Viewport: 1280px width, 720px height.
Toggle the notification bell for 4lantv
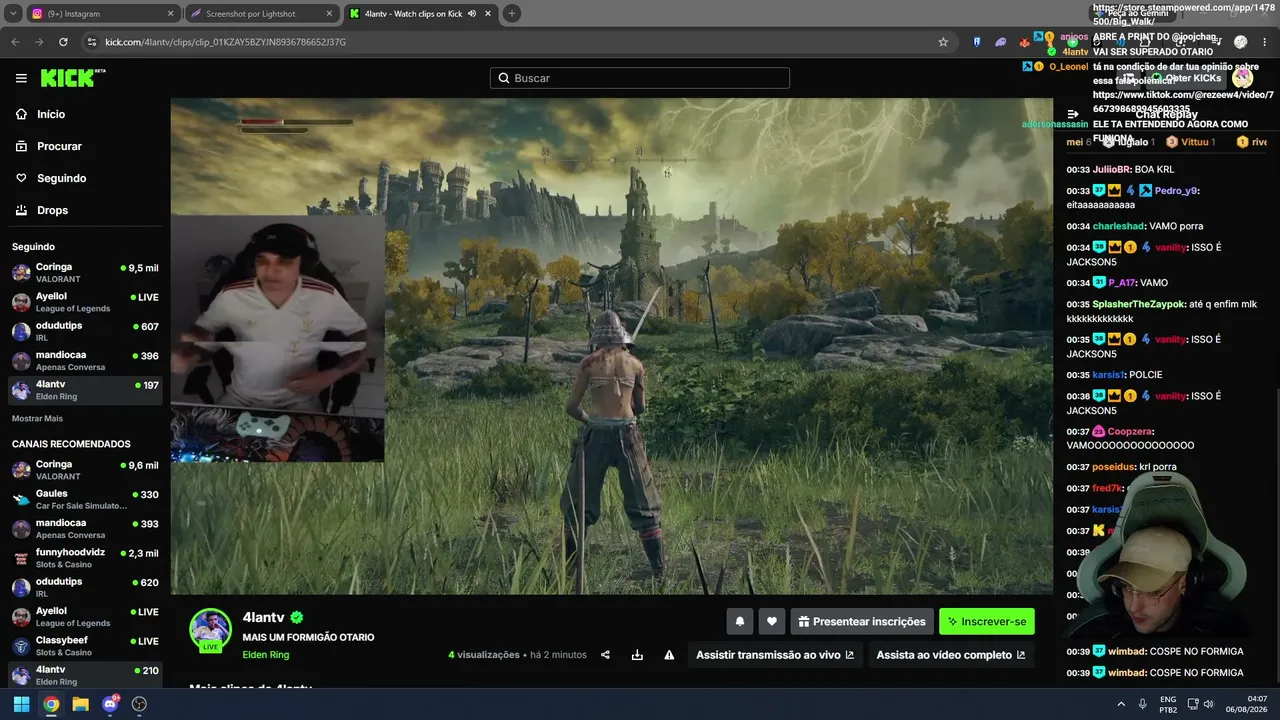(740, 621)
